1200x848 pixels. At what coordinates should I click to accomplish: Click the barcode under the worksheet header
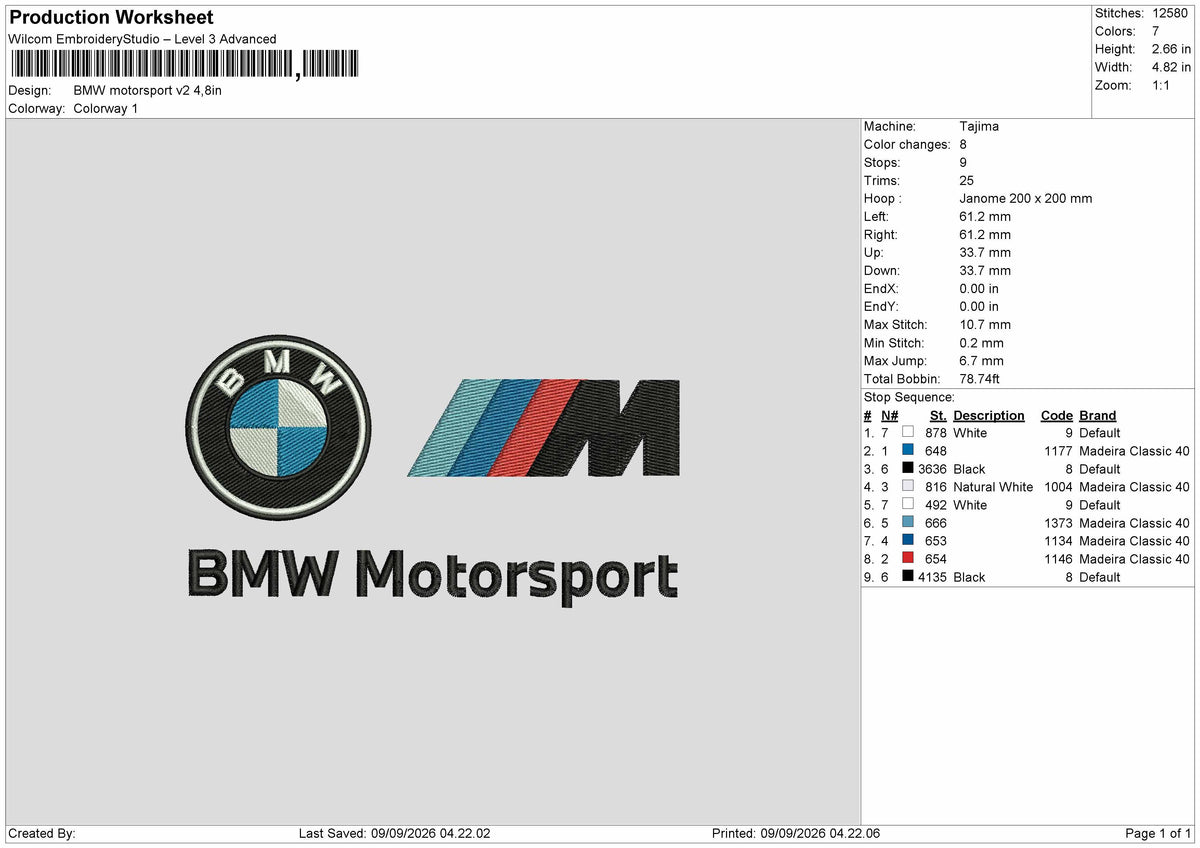pyautogui.click(x=183, y=65)
